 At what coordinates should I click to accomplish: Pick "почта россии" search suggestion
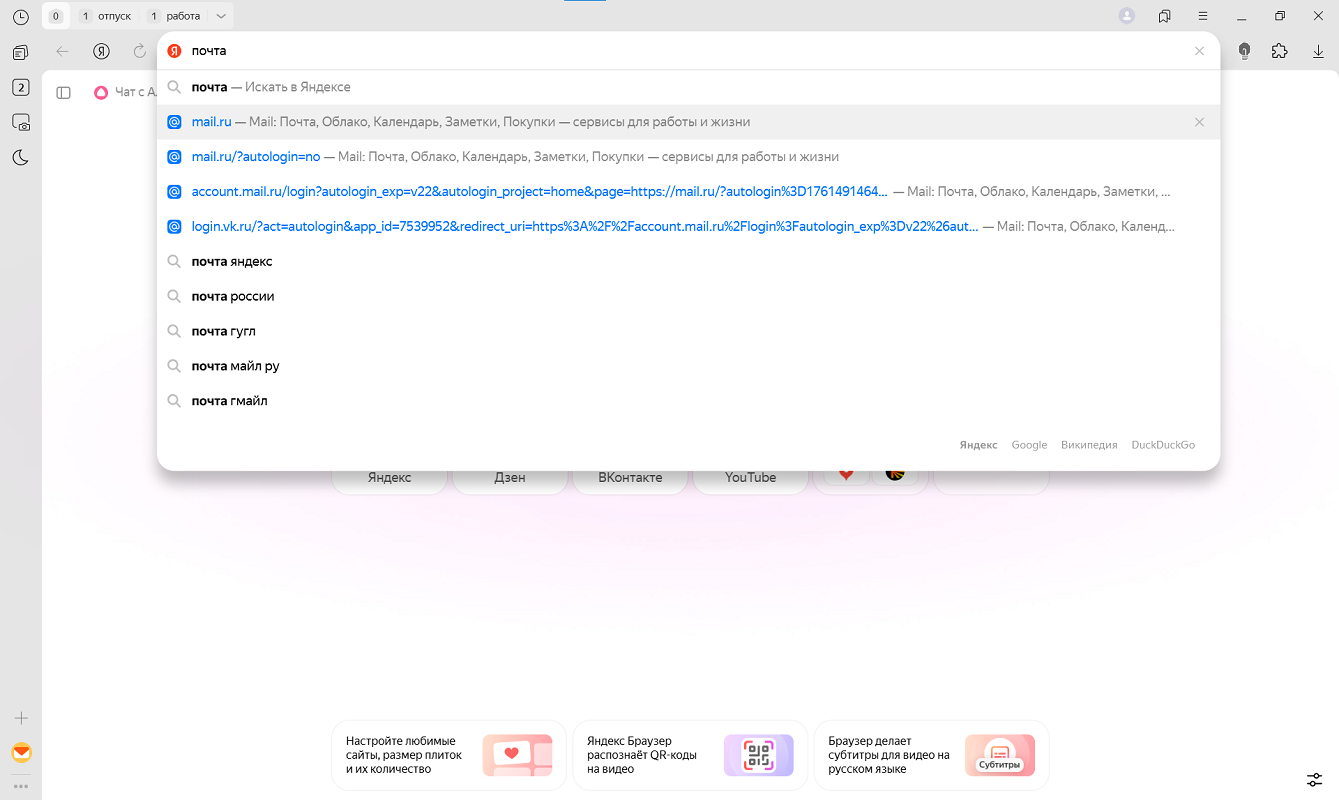[x=233, y=297]
